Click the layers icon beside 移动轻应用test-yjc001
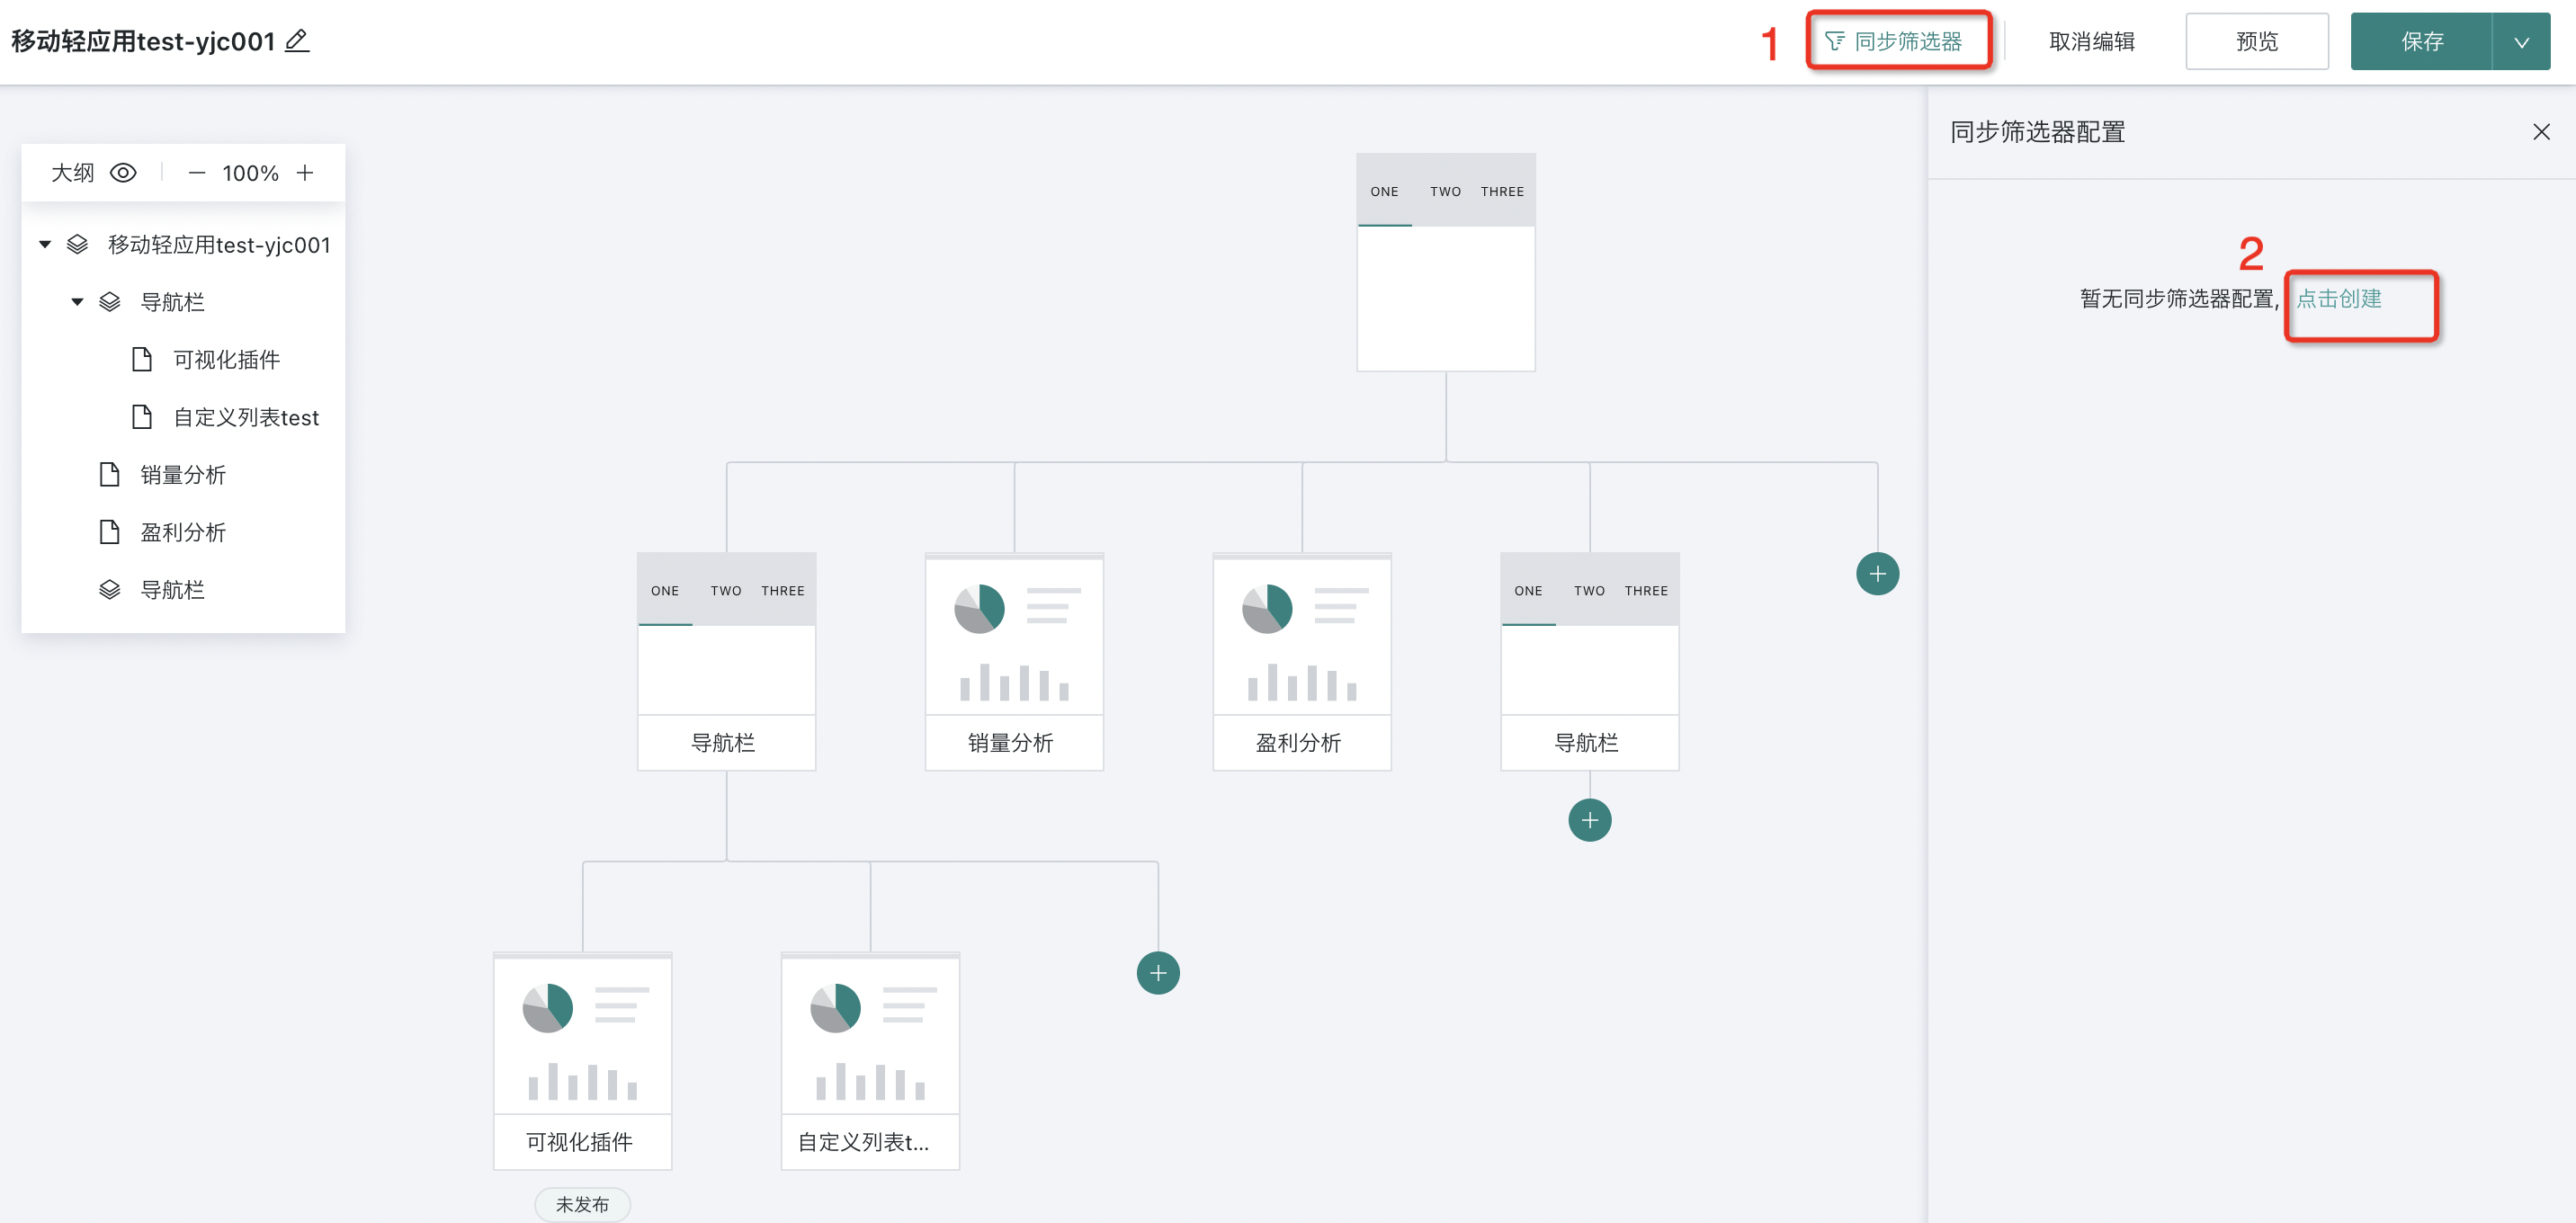Screen dimensions: 2576x1223 click(77, 244)
